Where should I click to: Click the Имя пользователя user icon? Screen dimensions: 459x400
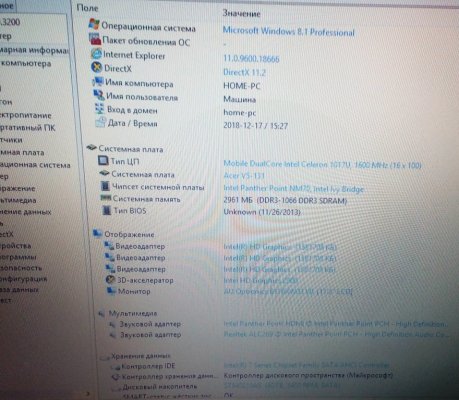[x=99, y=95]
